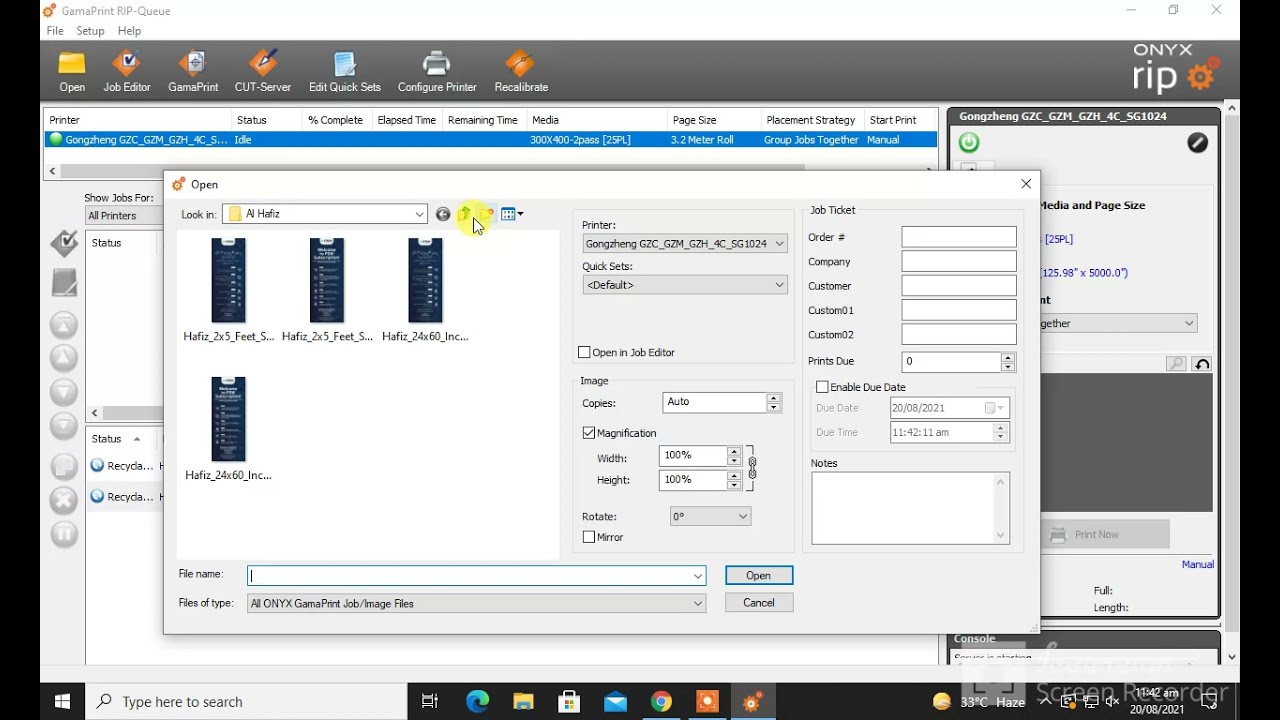
Task: Start the Recalibrate tool
Action: click(521, 71)
